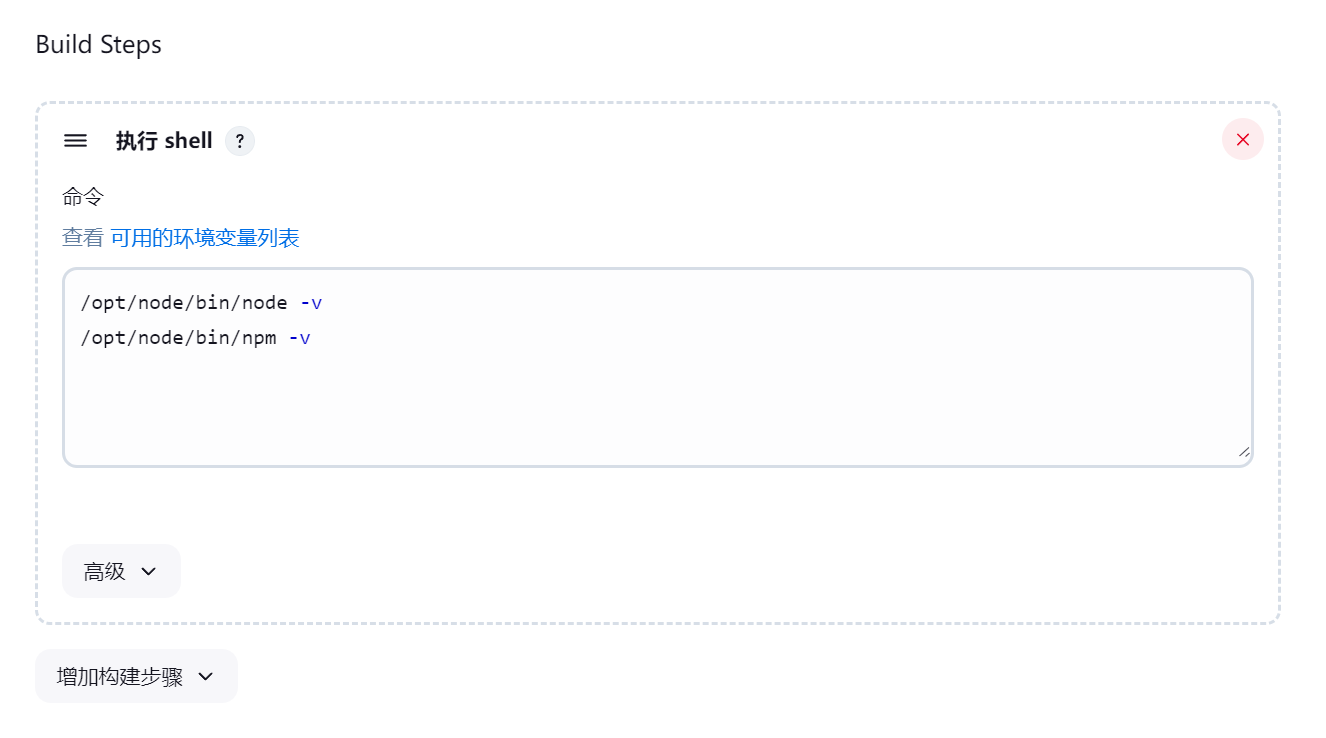Expand the 高级 chevron arrow
This screenshot has width=1326, height=738.
[149, 571]
